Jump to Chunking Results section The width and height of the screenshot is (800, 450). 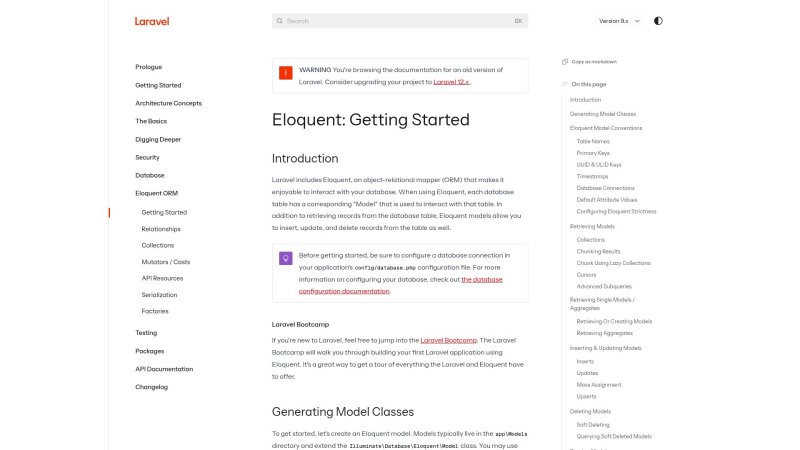[598, 252]
